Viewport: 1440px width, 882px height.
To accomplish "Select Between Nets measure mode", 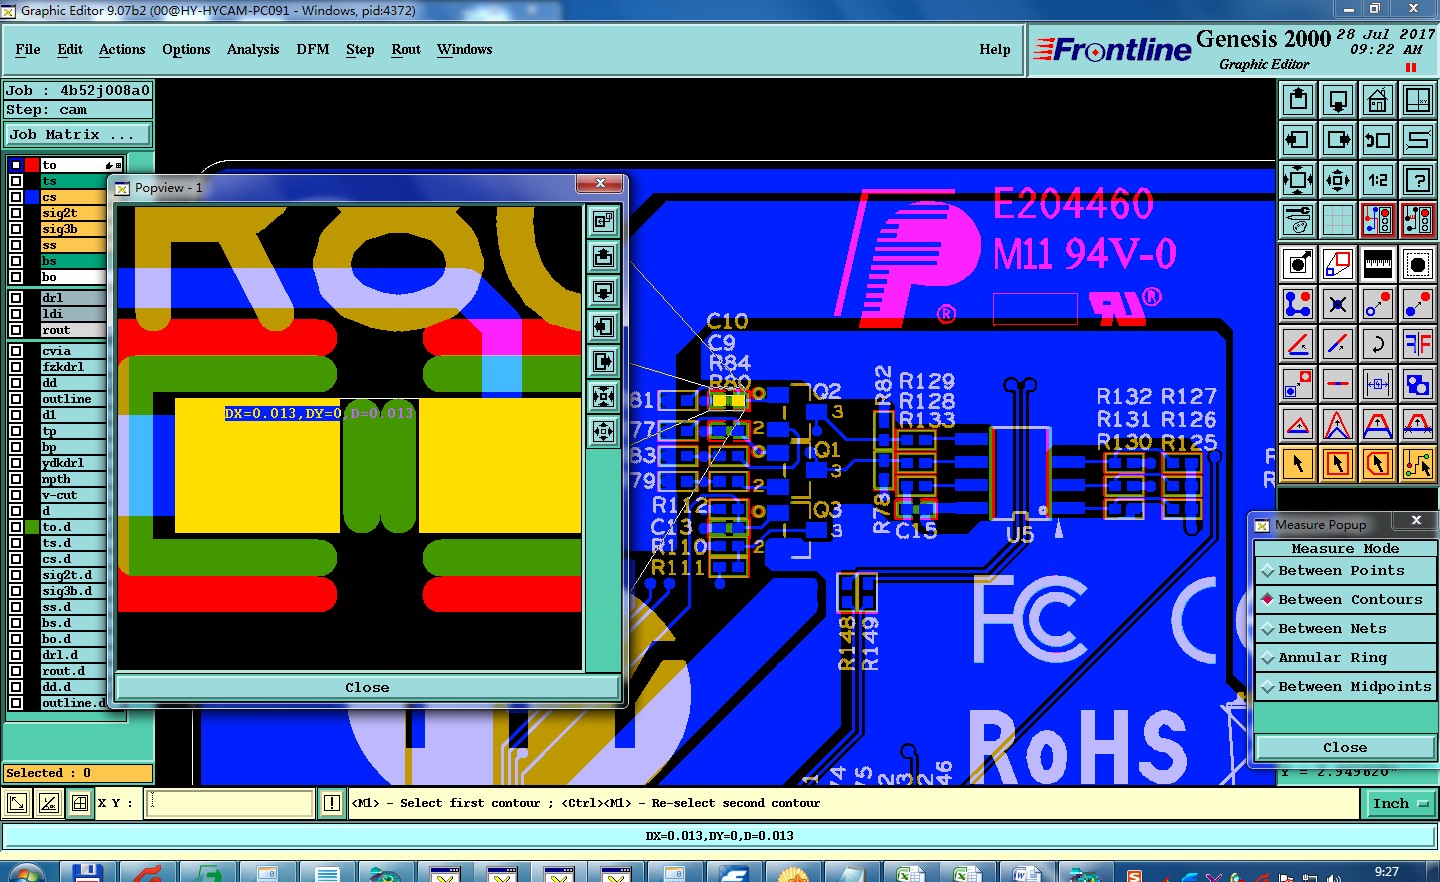I will coord(1345,629).
